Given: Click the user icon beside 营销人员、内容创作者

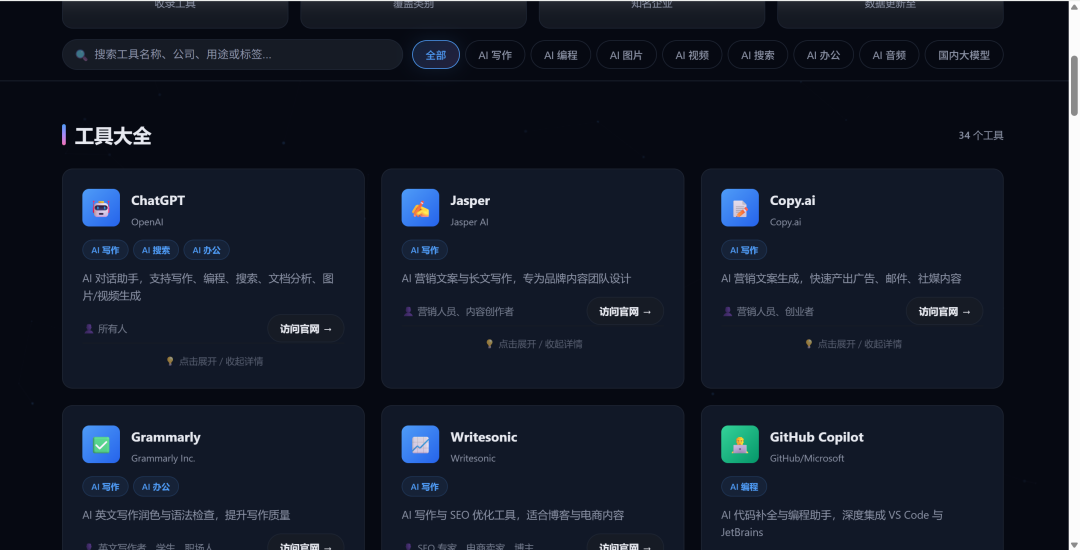Looking at the screenshot, I should (x=408, y=312).
